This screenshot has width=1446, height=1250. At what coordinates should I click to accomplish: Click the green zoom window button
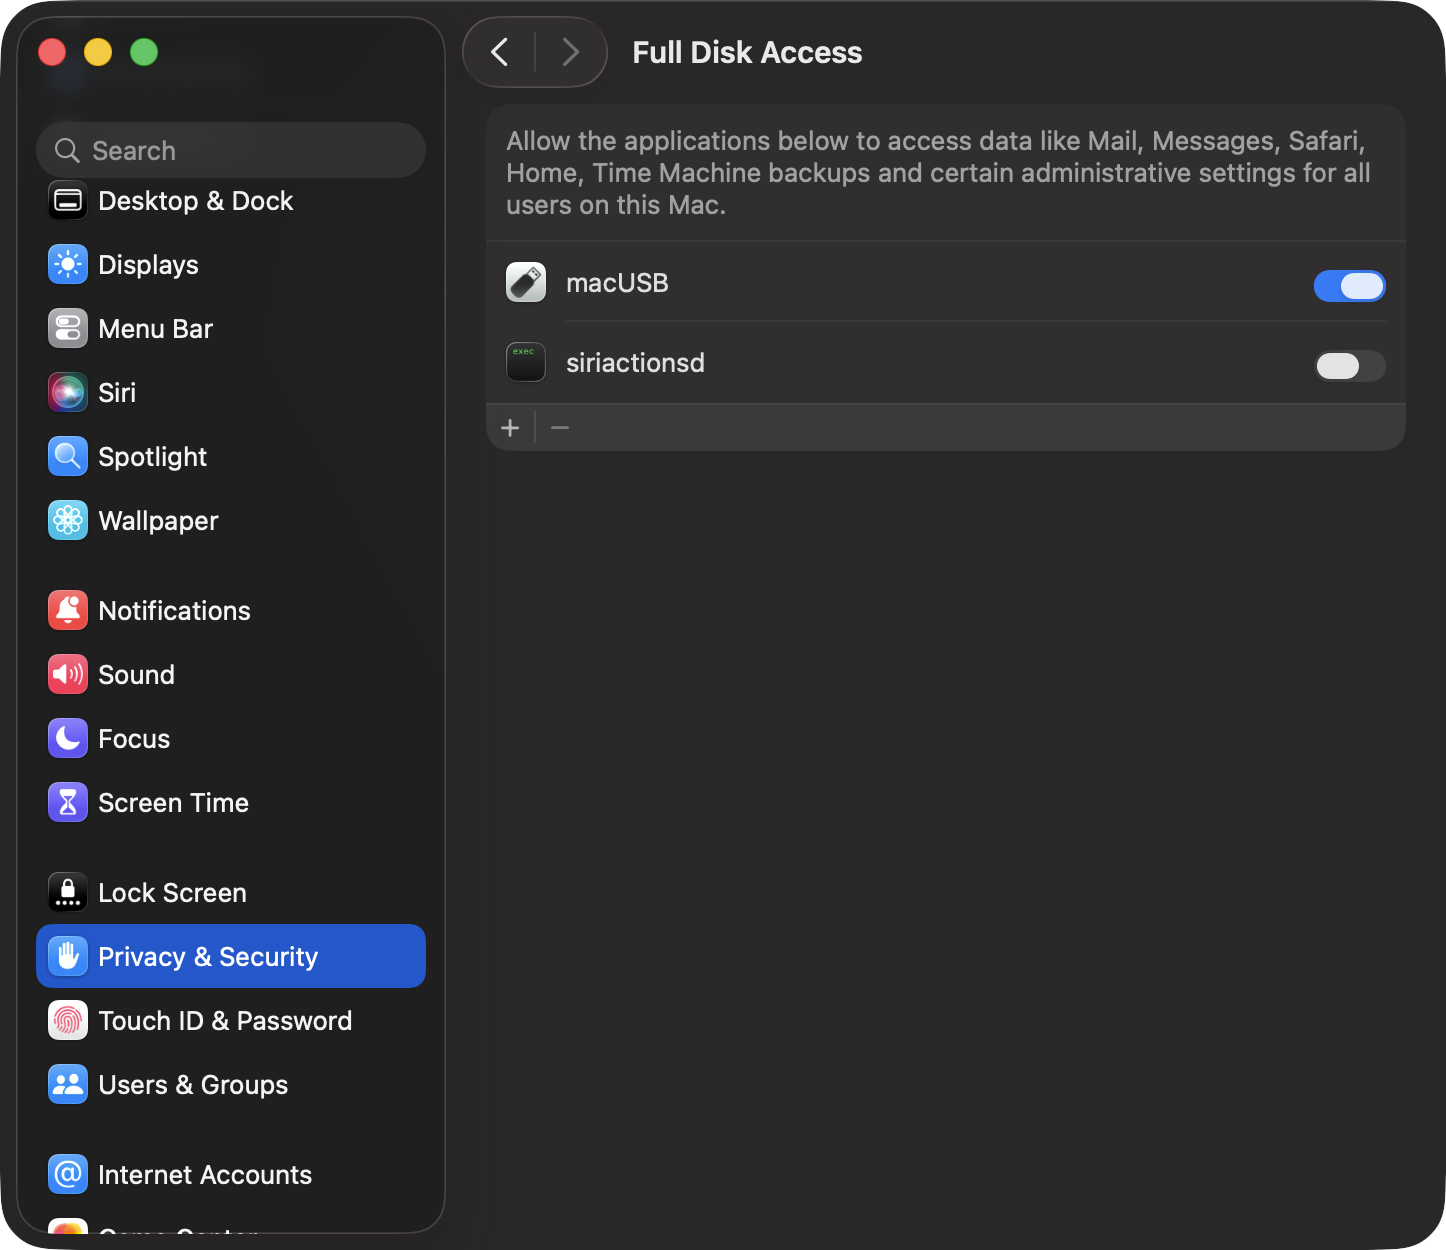[144, 52]
